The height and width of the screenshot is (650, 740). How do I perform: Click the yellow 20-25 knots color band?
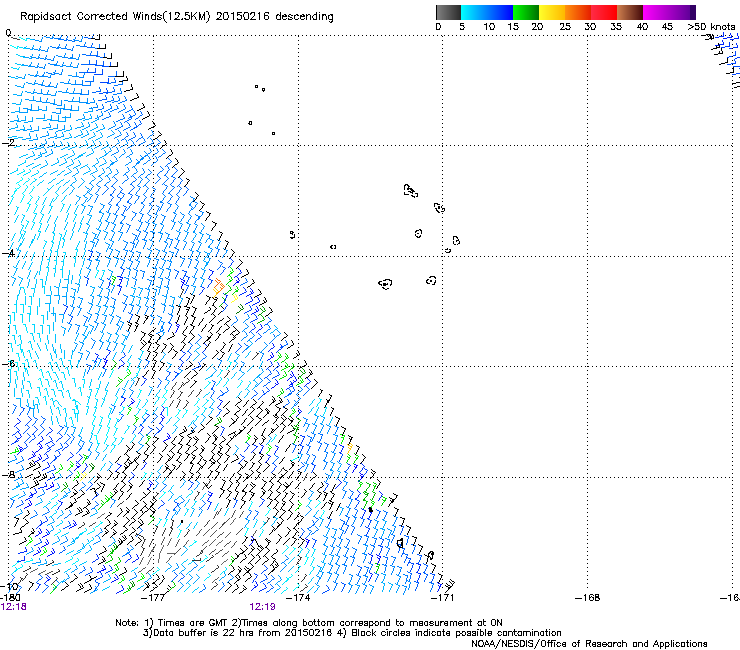point(552,12)
